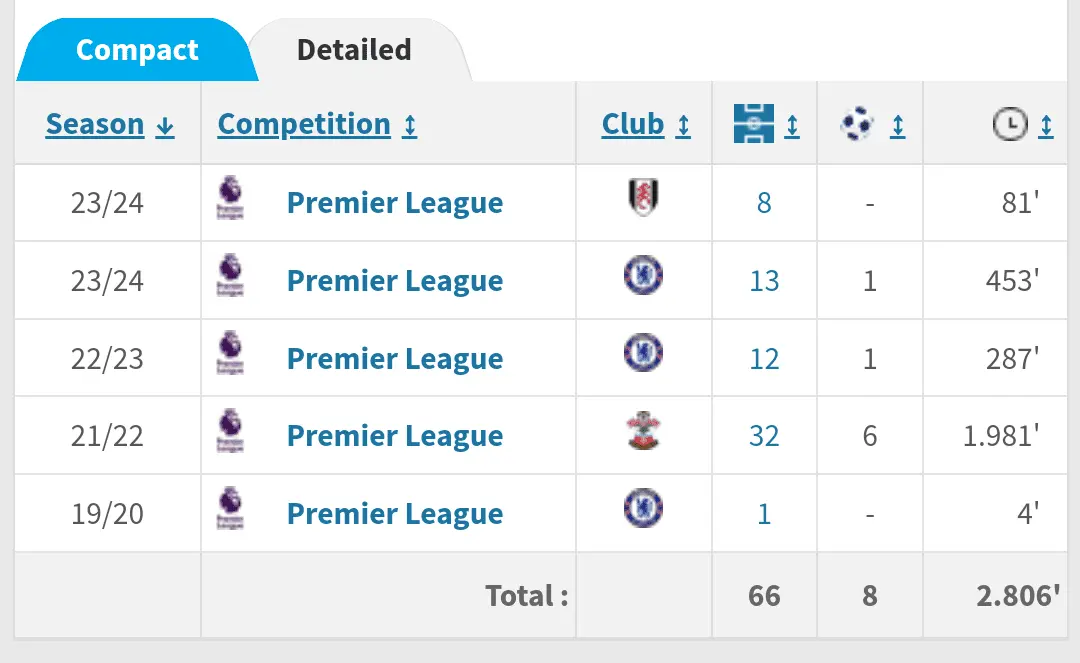
Task: Sort table by Club column header
Action: pyautogui.click(x=646, y=125)
